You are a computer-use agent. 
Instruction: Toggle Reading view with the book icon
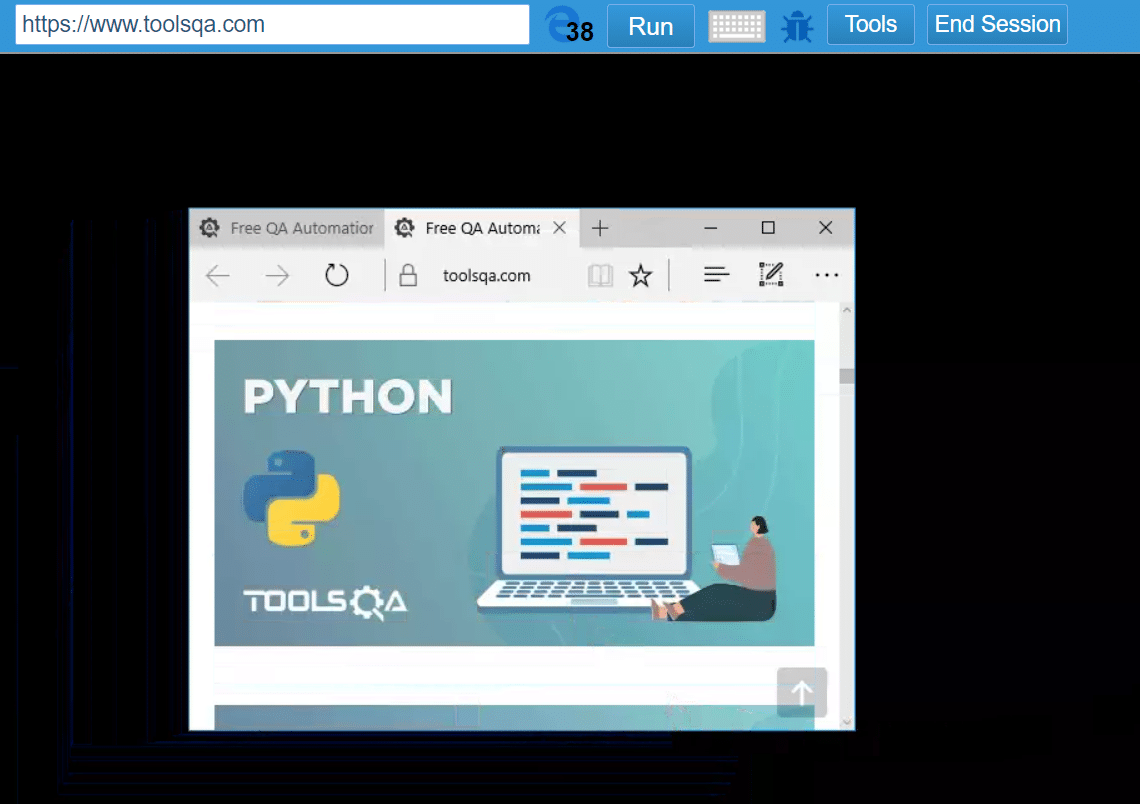pyautogui.click(x=600, y=275)
